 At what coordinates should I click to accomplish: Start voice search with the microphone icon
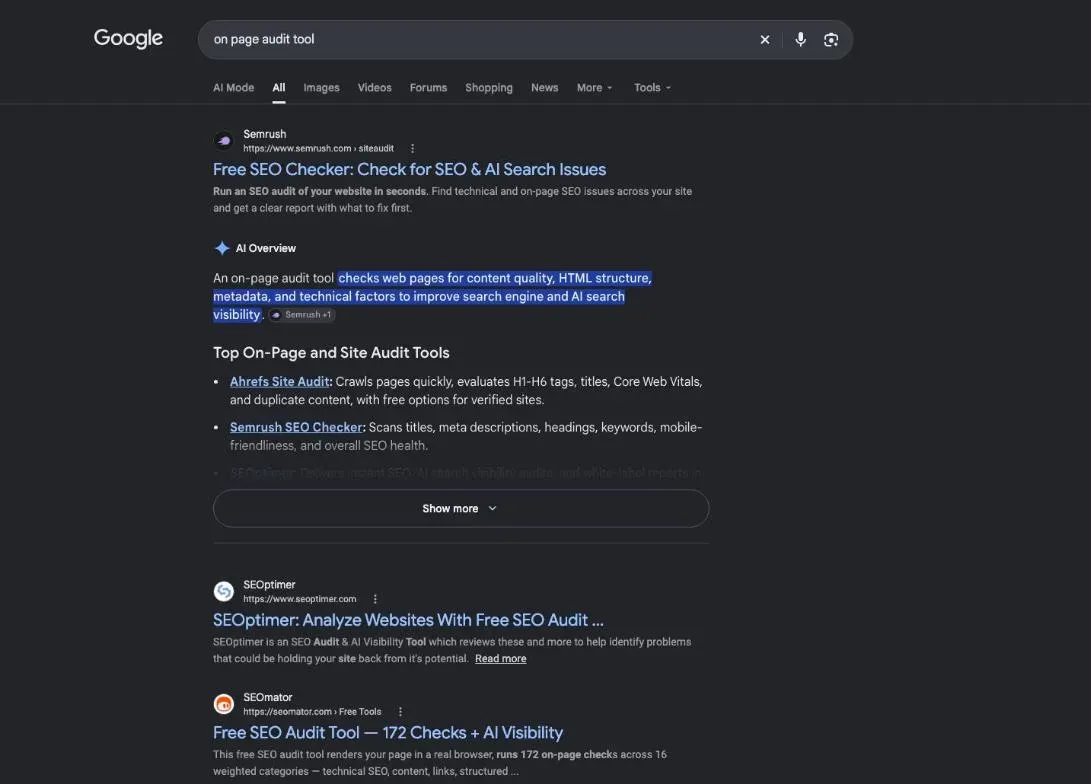pos(800,40)
